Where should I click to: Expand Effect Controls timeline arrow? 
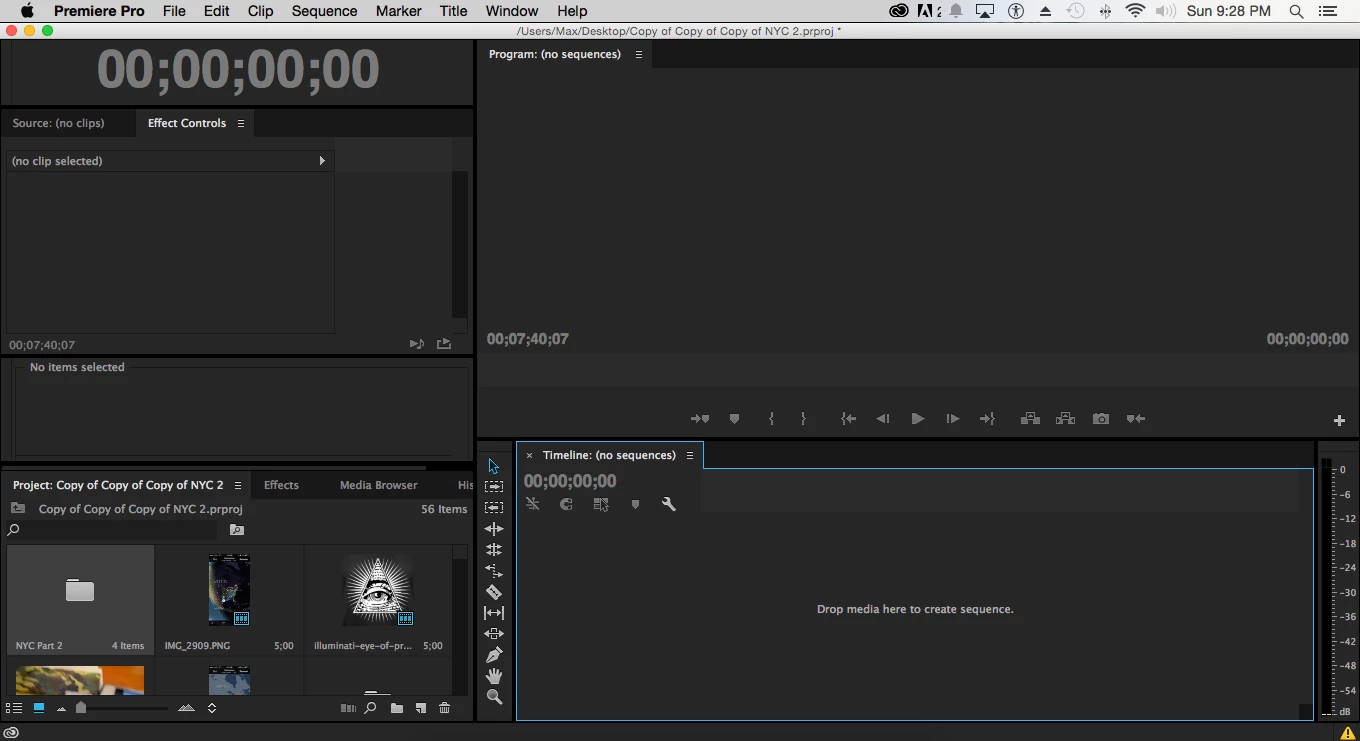tap(322, 161)
